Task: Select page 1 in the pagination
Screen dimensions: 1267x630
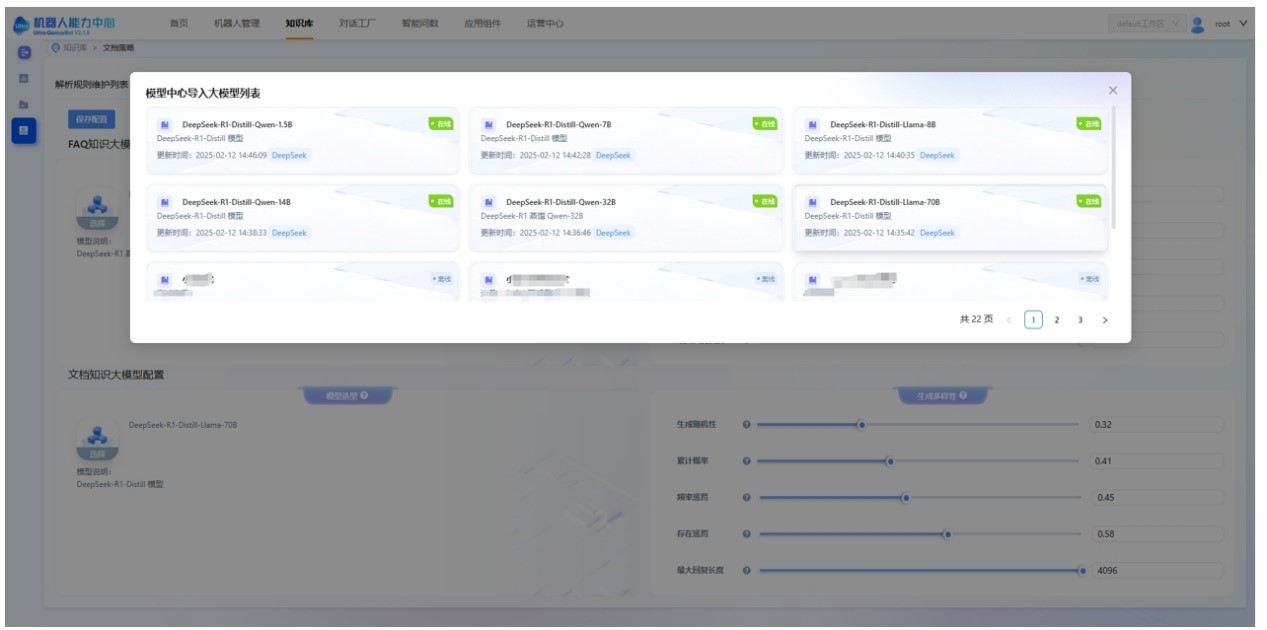Action: [1033, 320]
